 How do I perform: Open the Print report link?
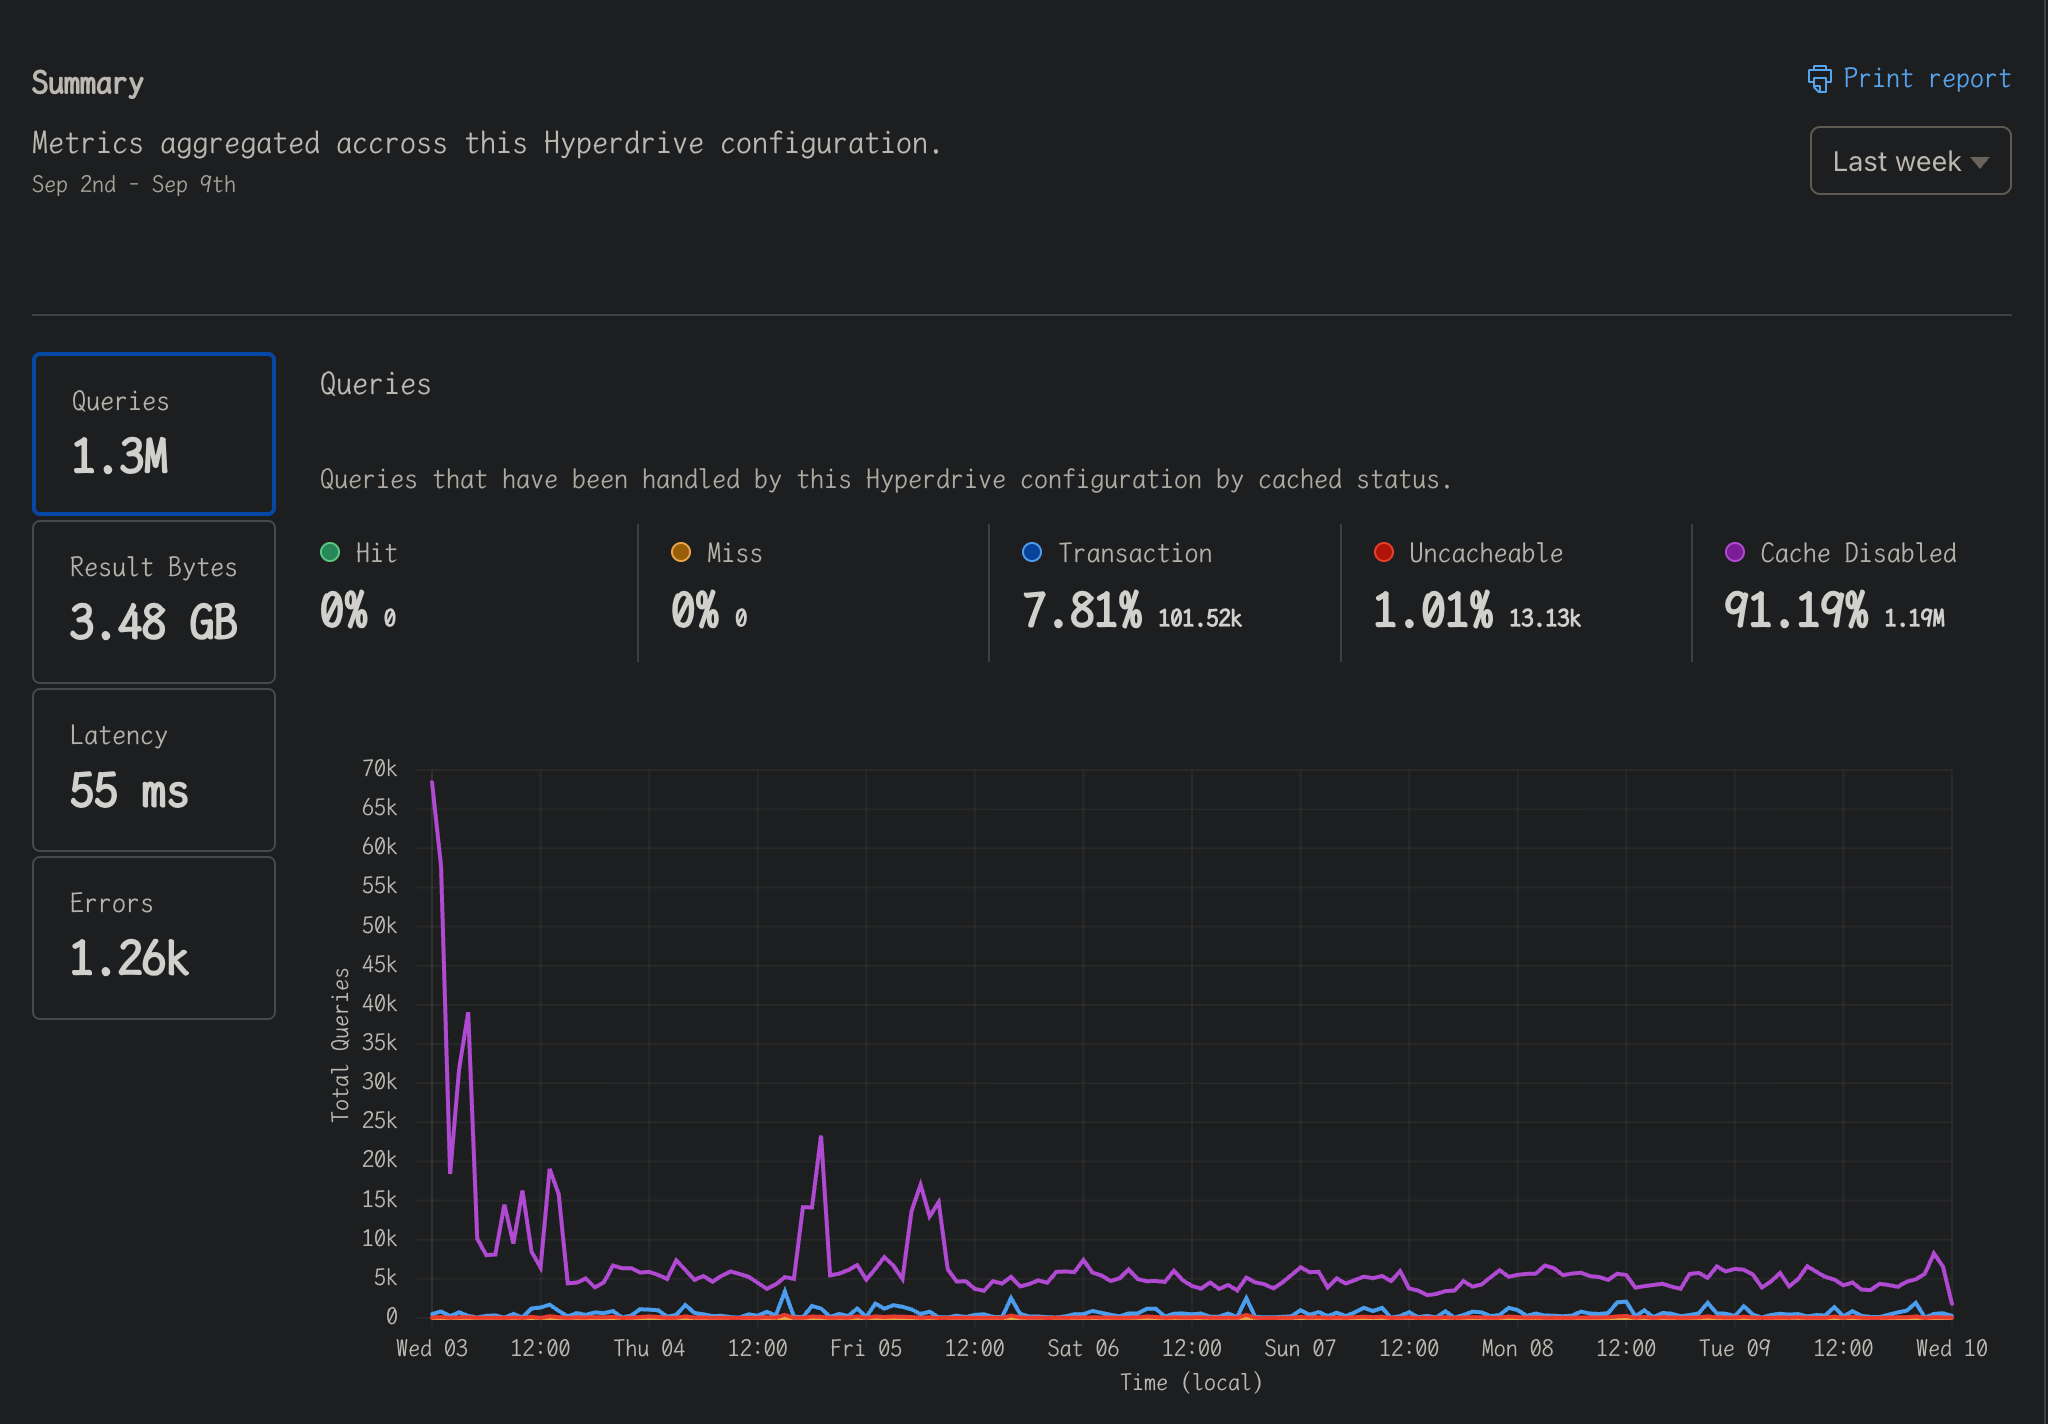click(1925, 79)
